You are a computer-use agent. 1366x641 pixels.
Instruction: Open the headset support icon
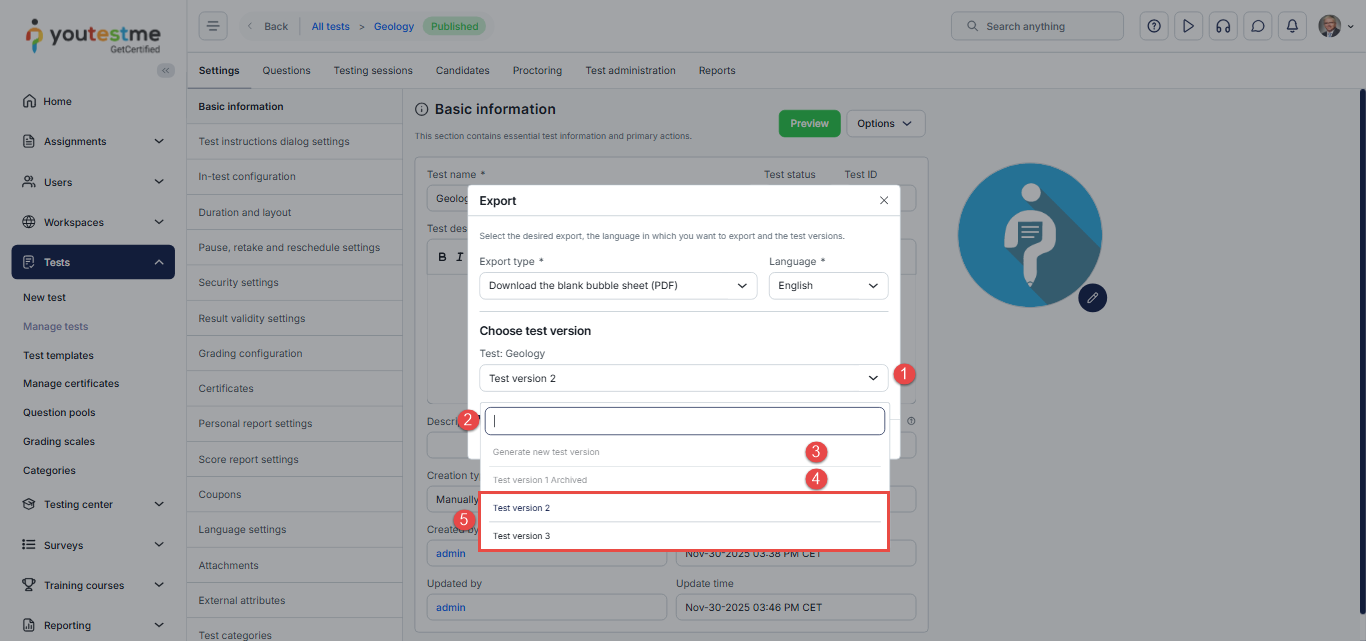click(1222, 26)
